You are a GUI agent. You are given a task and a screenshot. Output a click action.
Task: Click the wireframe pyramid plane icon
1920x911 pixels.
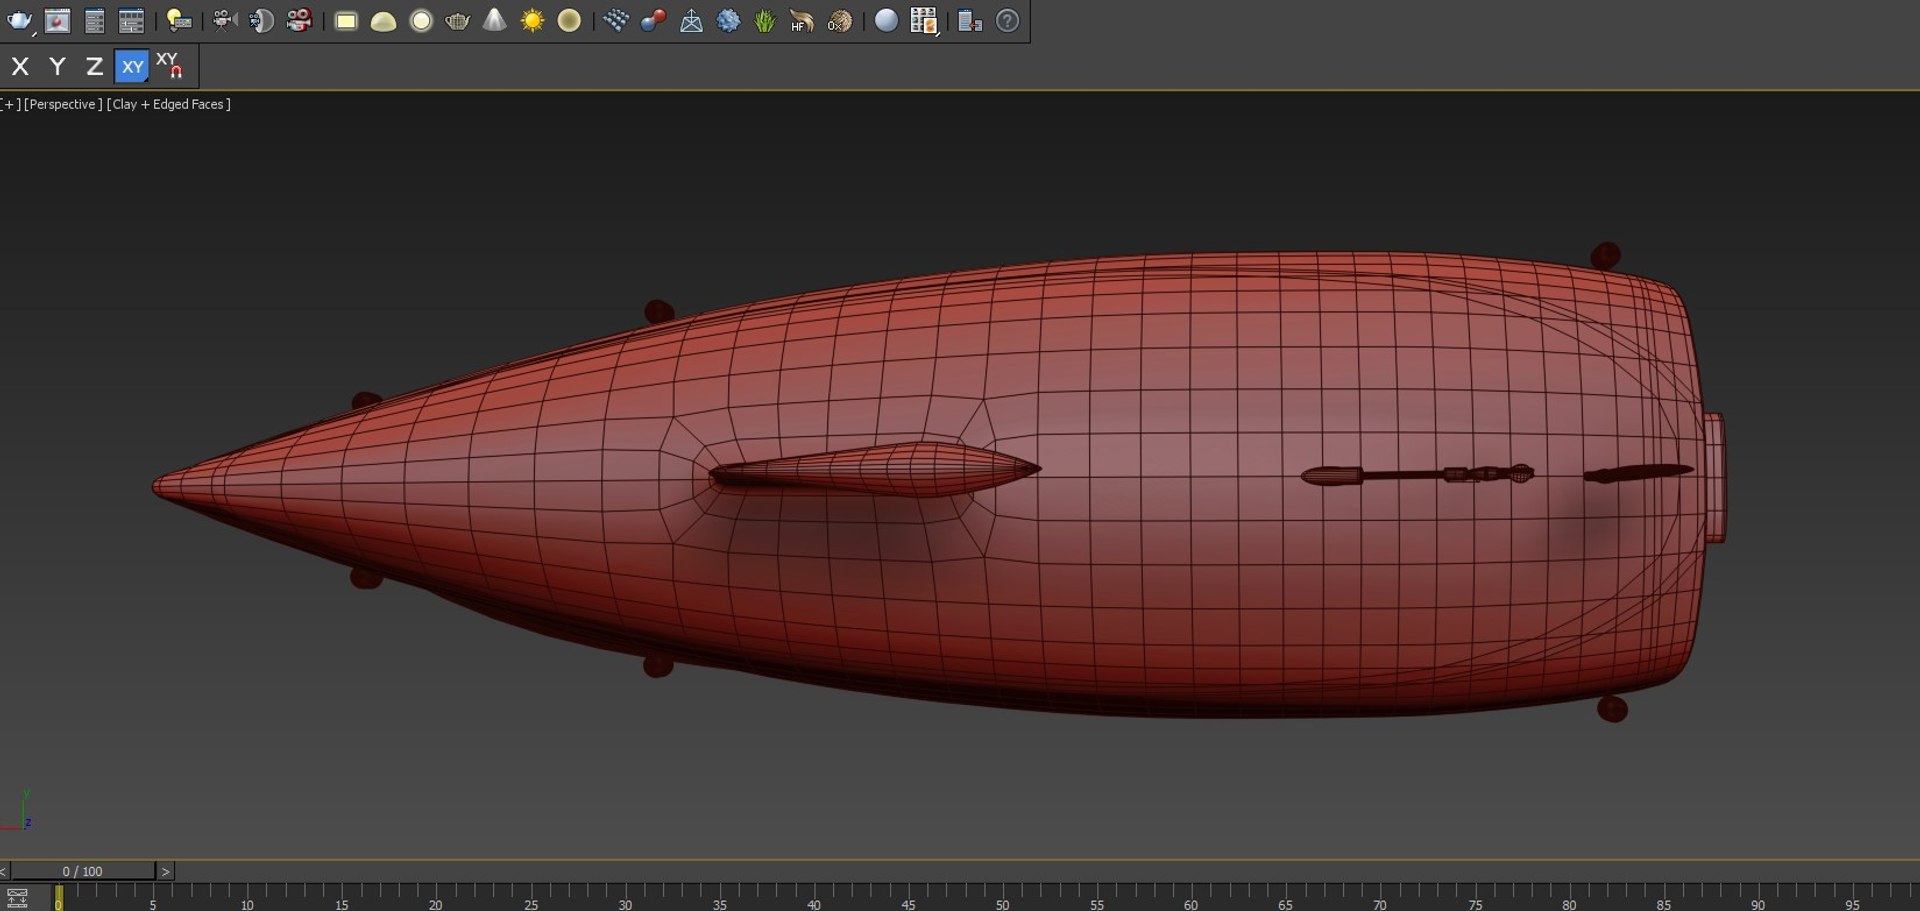[691, 21]
